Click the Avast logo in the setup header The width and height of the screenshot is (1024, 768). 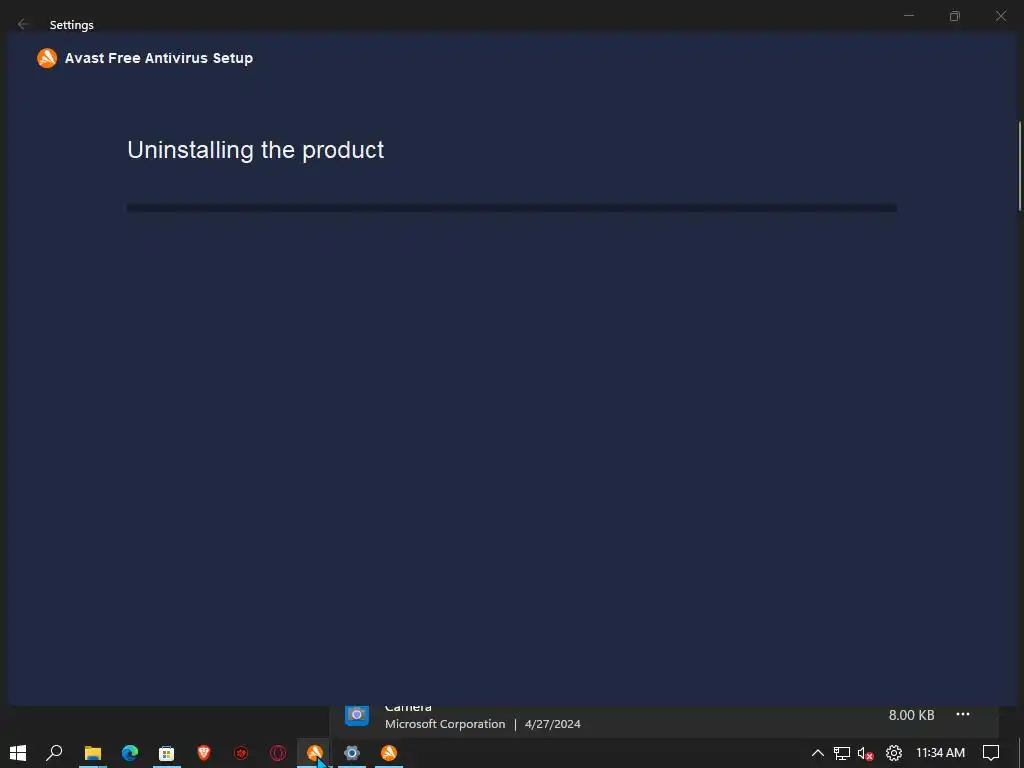click(x=47, y=58)
